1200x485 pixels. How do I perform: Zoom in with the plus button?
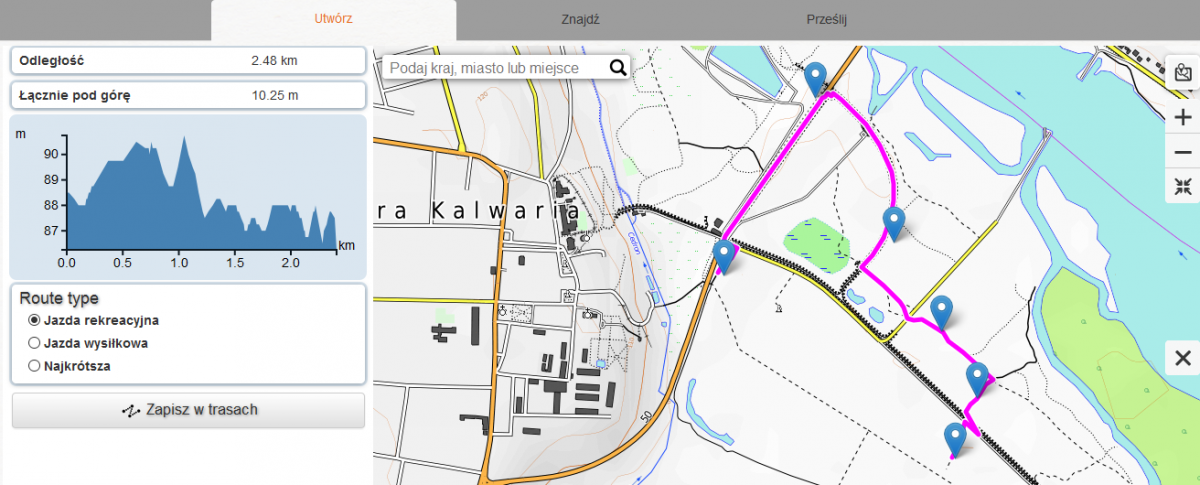click(1183, 117)
